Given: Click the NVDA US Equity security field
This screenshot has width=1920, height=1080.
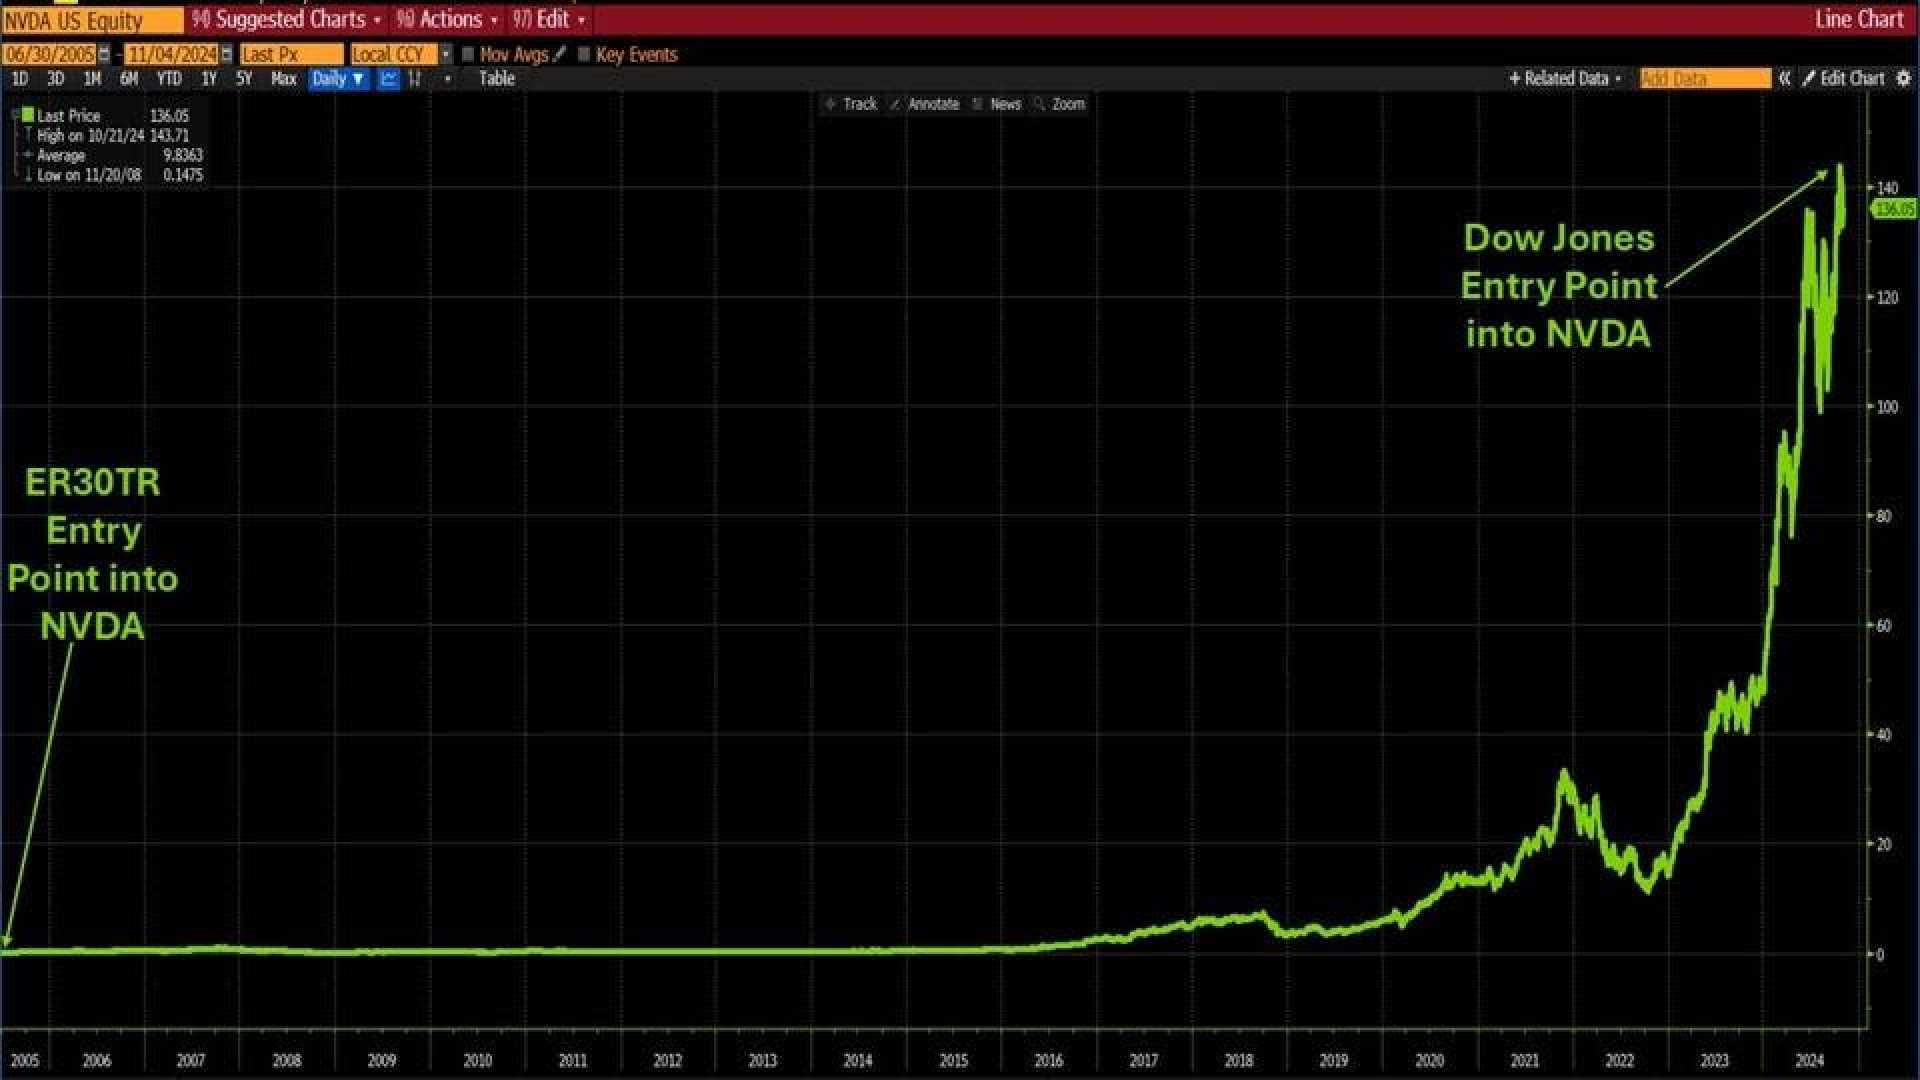Looking at the screenshot, I should (93, 20).
